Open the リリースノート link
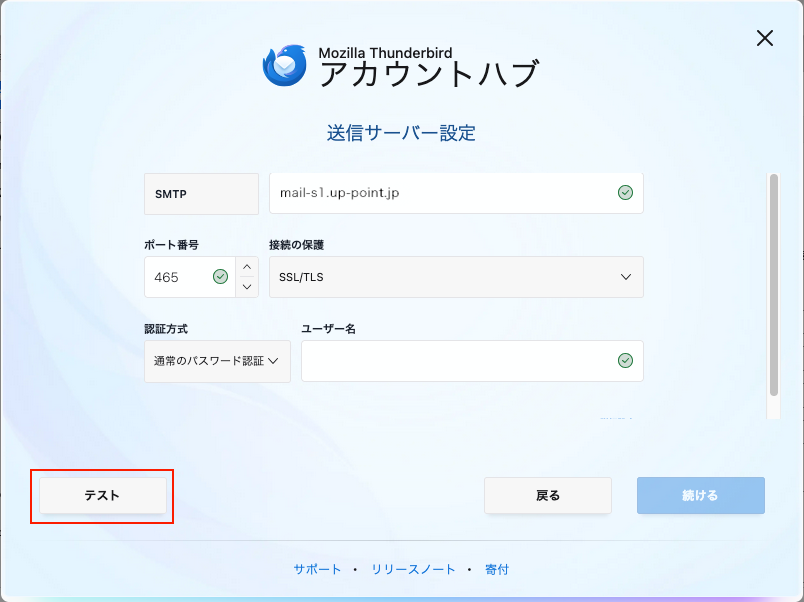The image size is (804, 602). pyautogui.click(x=413, y=569)
